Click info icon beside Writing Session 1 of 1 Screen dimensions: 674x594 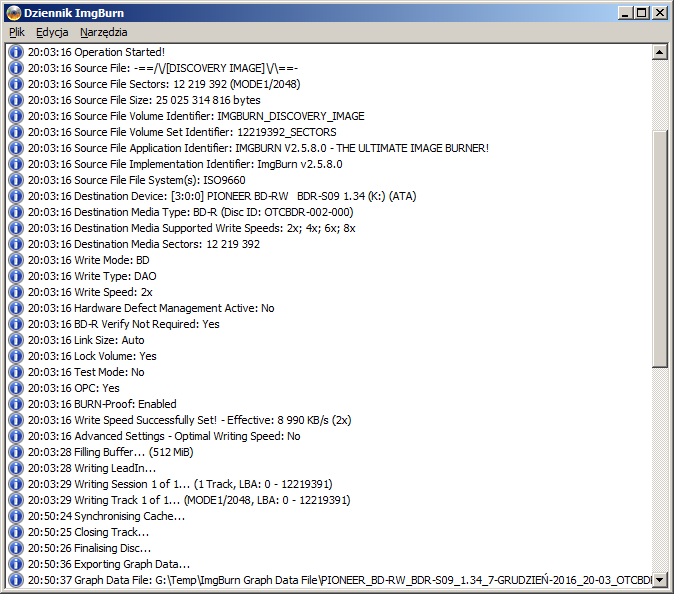[15, 484]
